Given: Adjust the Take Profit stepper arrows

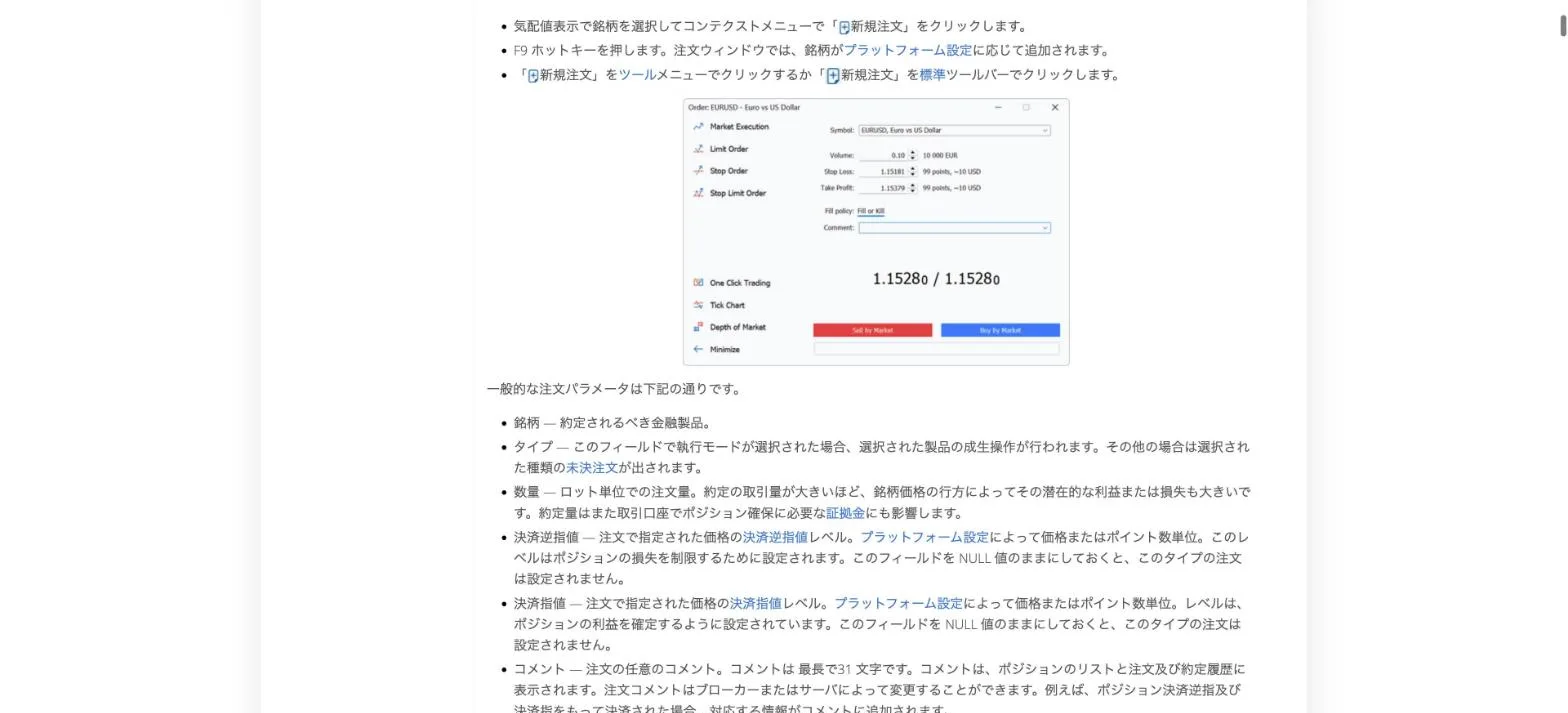Looking at the screenshot, I should [912, 188].
